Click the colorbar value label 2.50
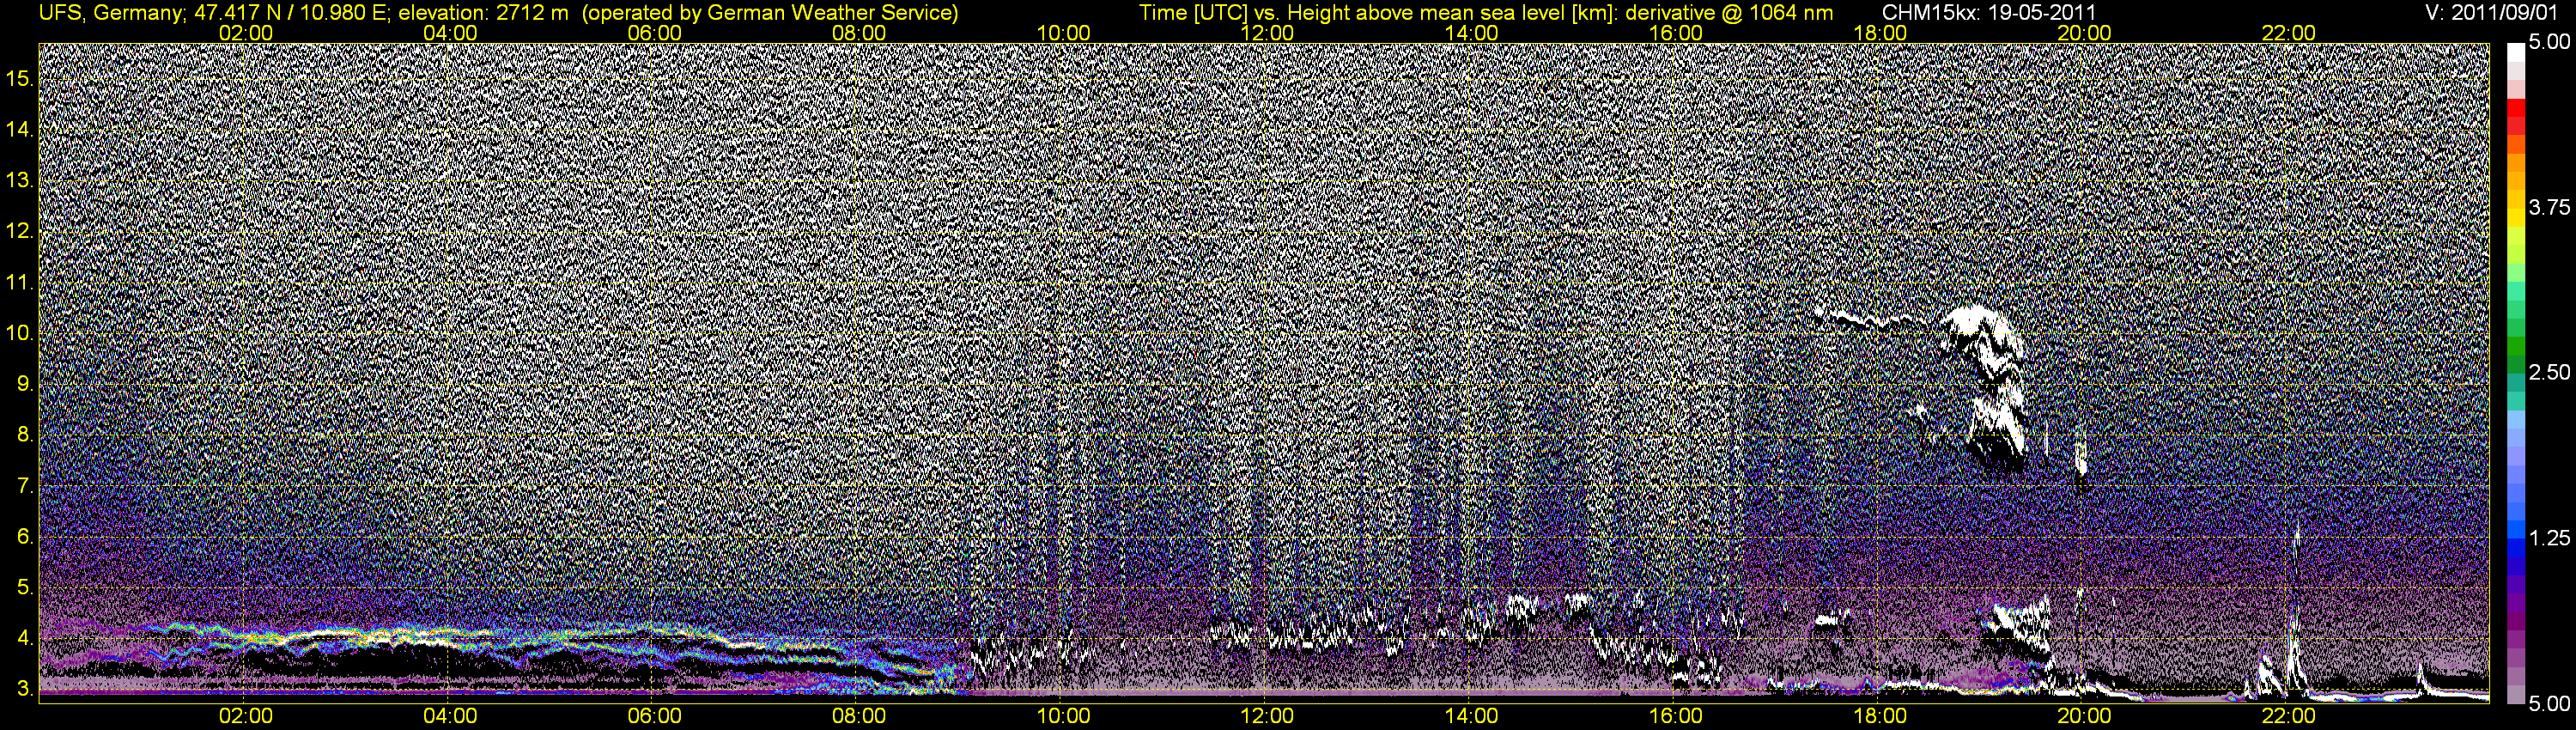 2549,372
